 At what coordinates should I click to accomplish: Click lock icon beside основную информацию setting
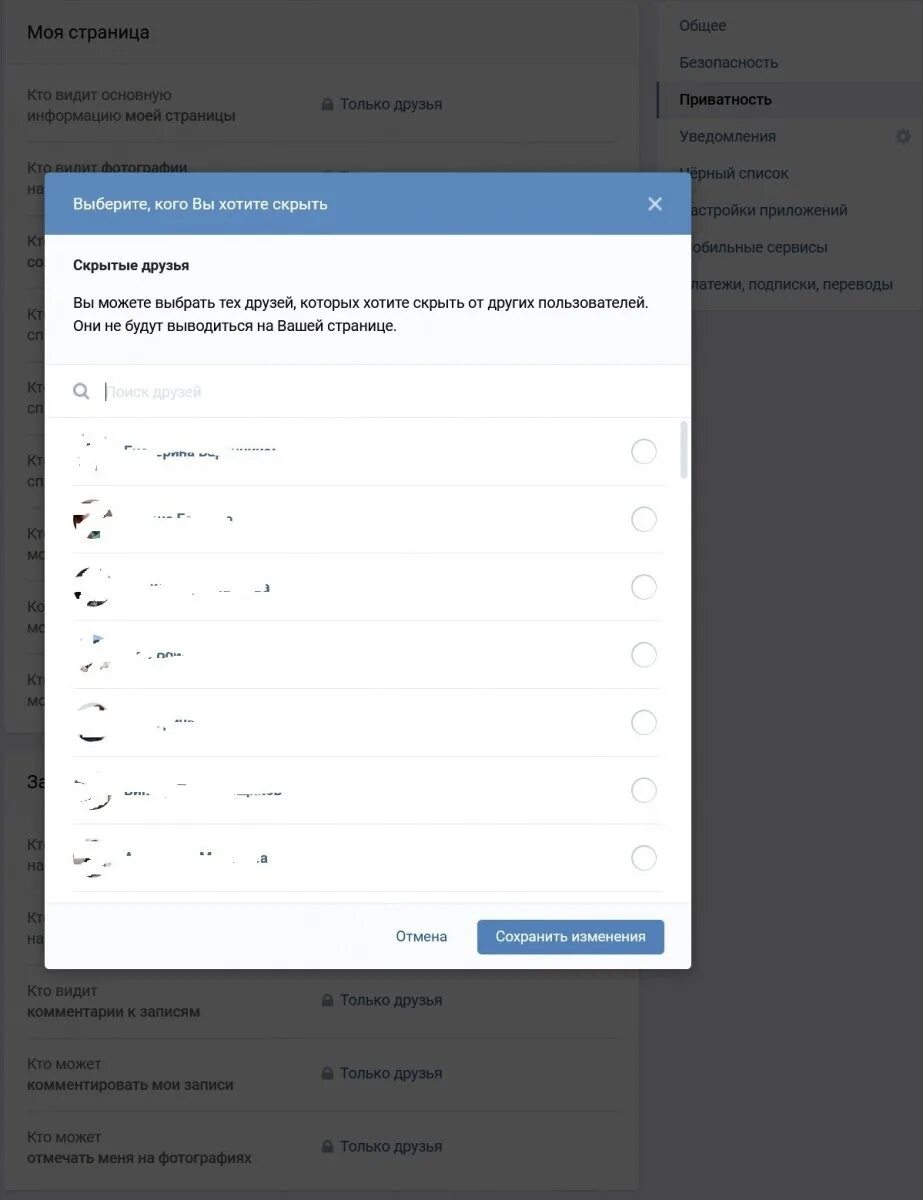(327, 104)
